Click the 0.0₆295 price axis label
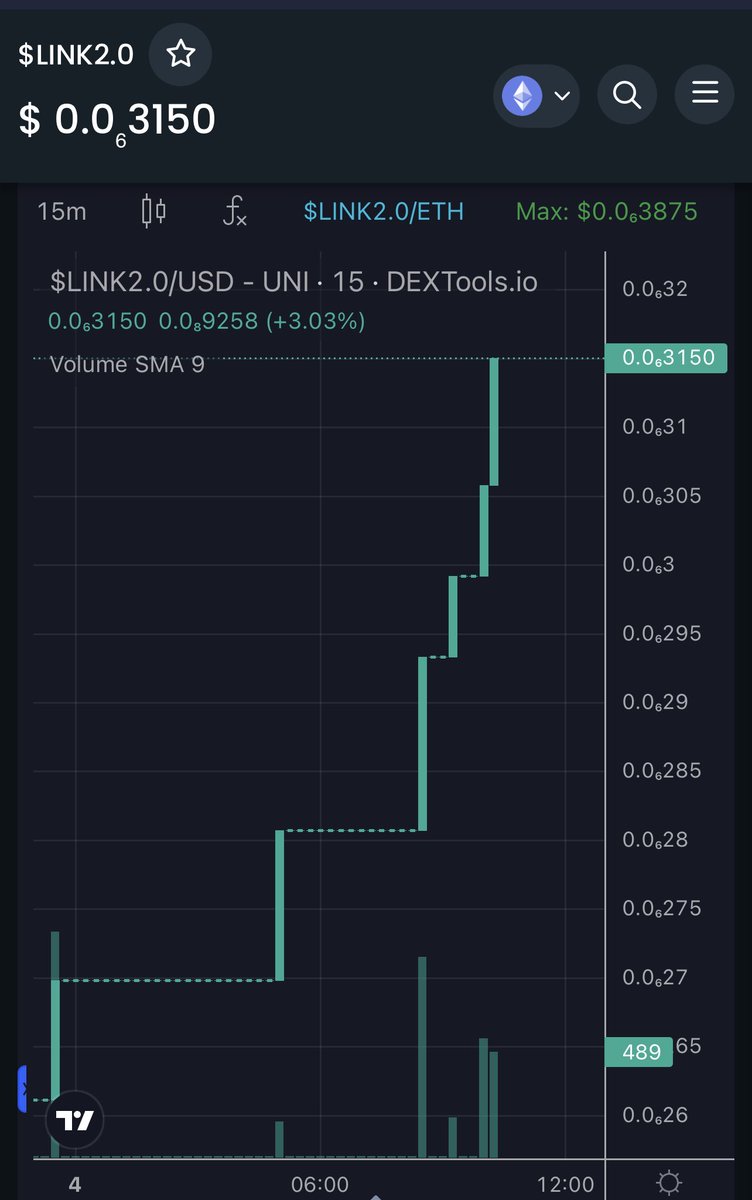The height and width of the screenshot is (1200, 752). click(661, 634)
